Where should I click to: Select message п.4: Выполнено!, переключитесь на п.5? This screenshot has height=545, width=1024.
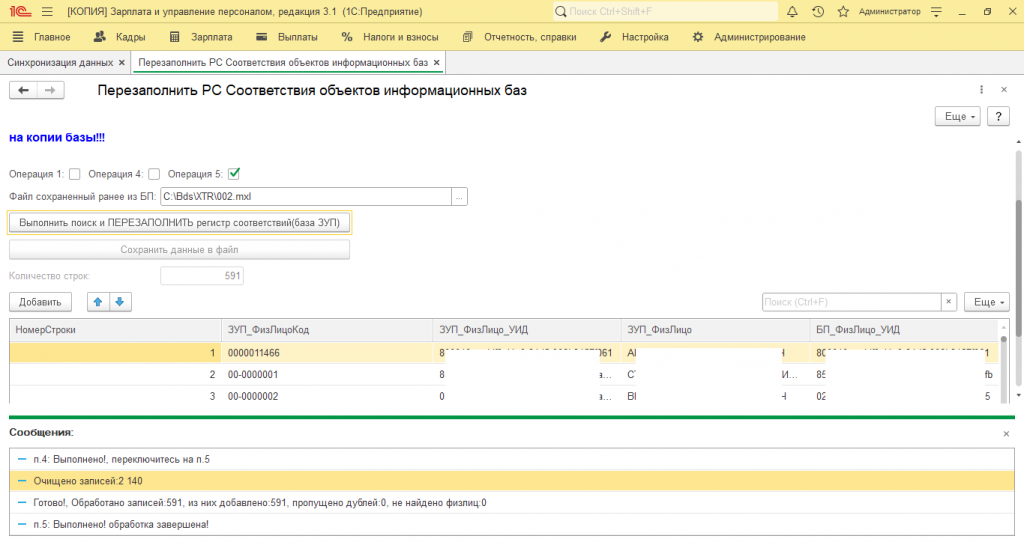tap(512, 459)
